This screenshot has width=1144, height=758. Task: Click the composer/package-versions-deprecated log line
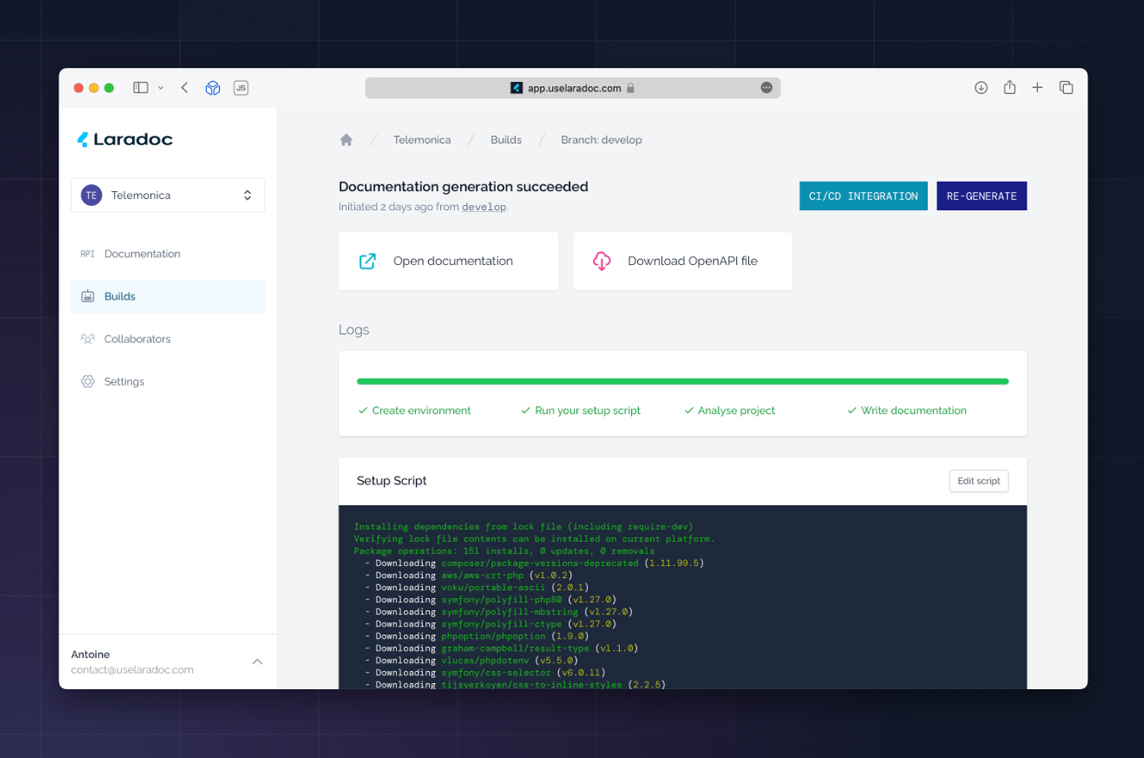[x=535, y=563]
